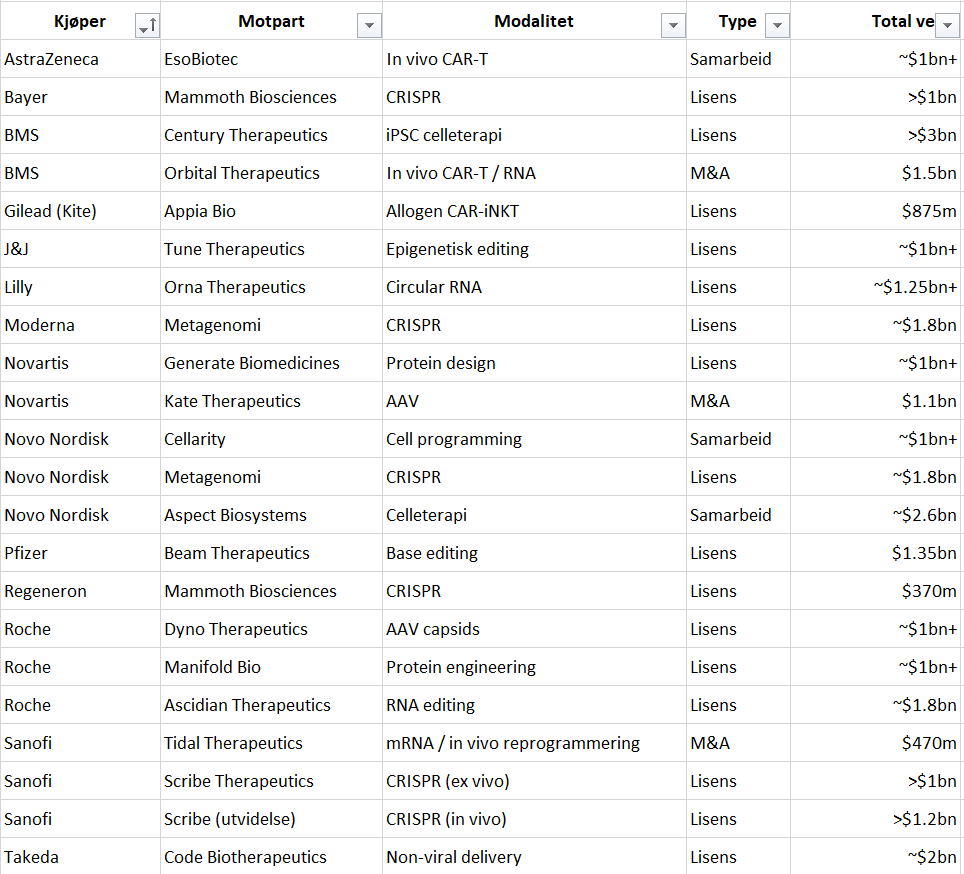
Task: Click the M&A type cell for Tidal Therapeutics
Action: point(710,743)
